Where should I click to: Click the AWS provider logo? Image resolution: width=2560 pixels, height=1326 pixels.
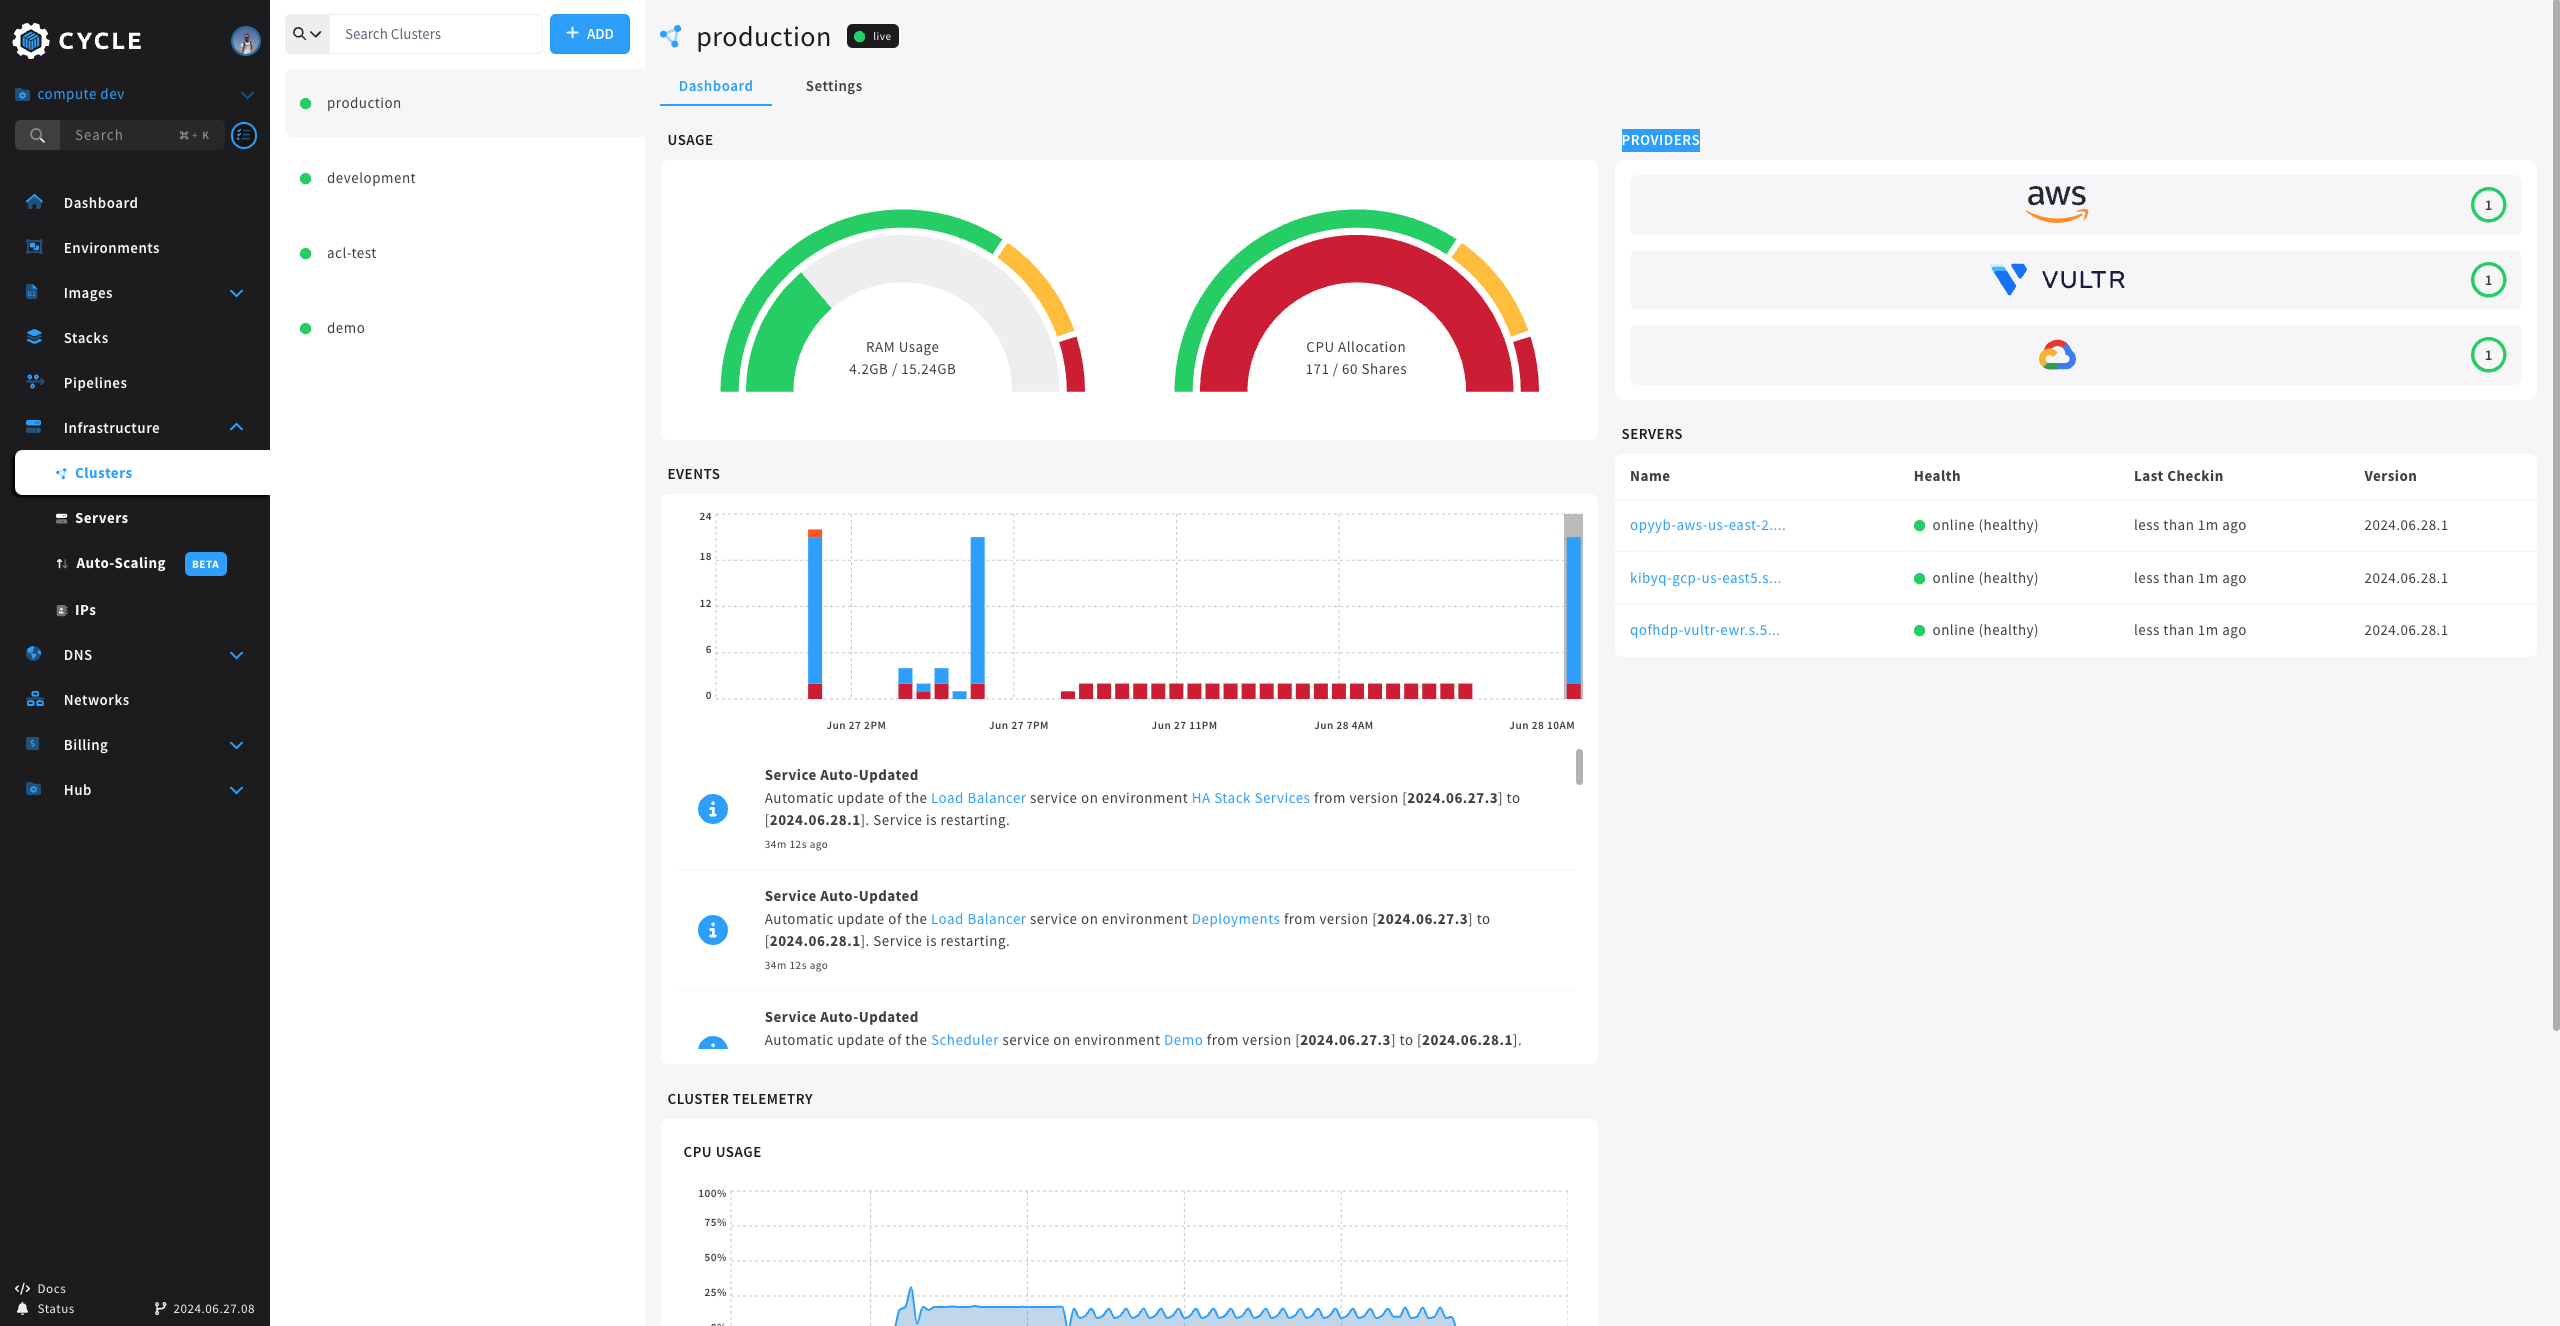click(x=2057, y=204)
